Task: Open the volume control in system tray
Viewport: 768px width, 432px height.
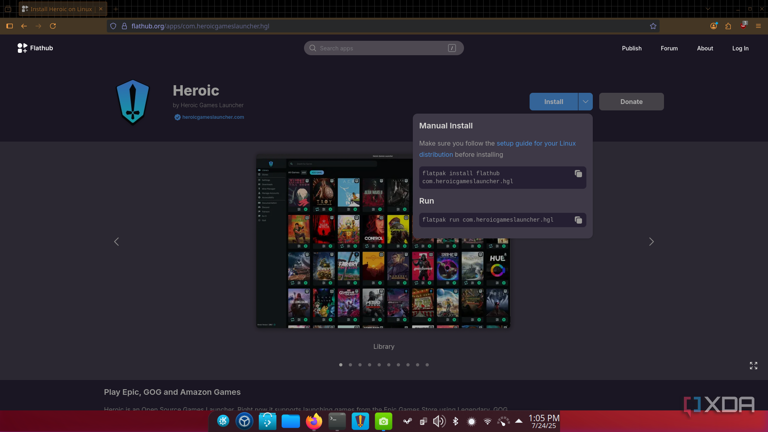Action: tap(438, 422)
